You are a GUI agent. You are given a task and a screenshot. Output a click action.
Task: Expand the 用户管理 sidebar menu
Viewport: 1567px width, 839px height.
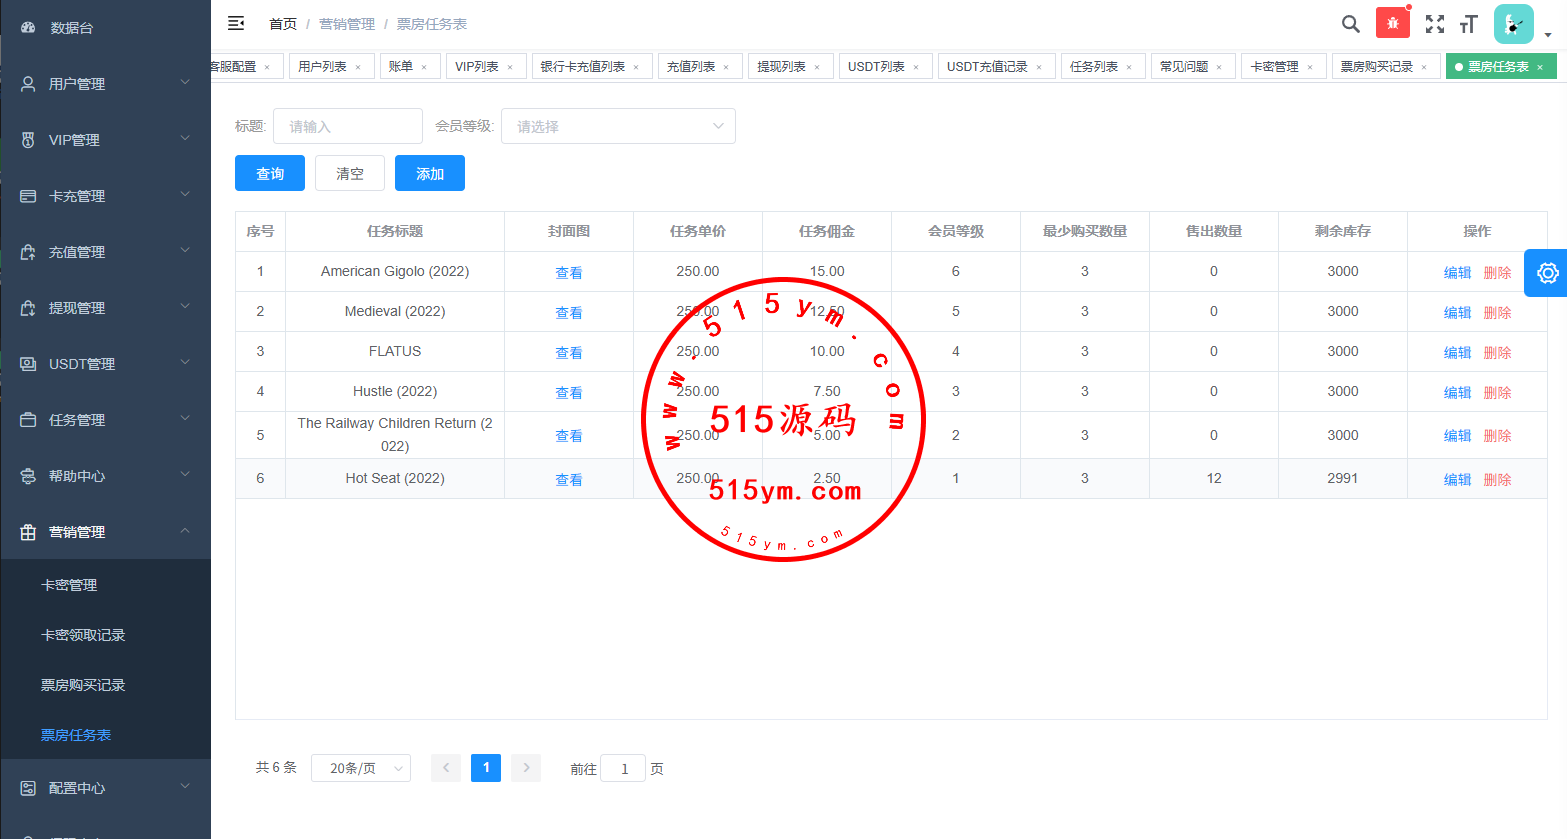(105, 84)
